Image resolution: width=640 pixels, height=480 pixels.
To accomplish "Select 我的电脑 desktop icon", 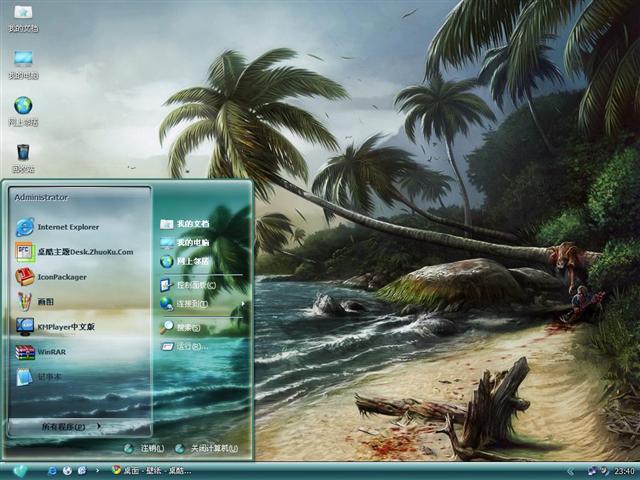I will coord(23,64).
